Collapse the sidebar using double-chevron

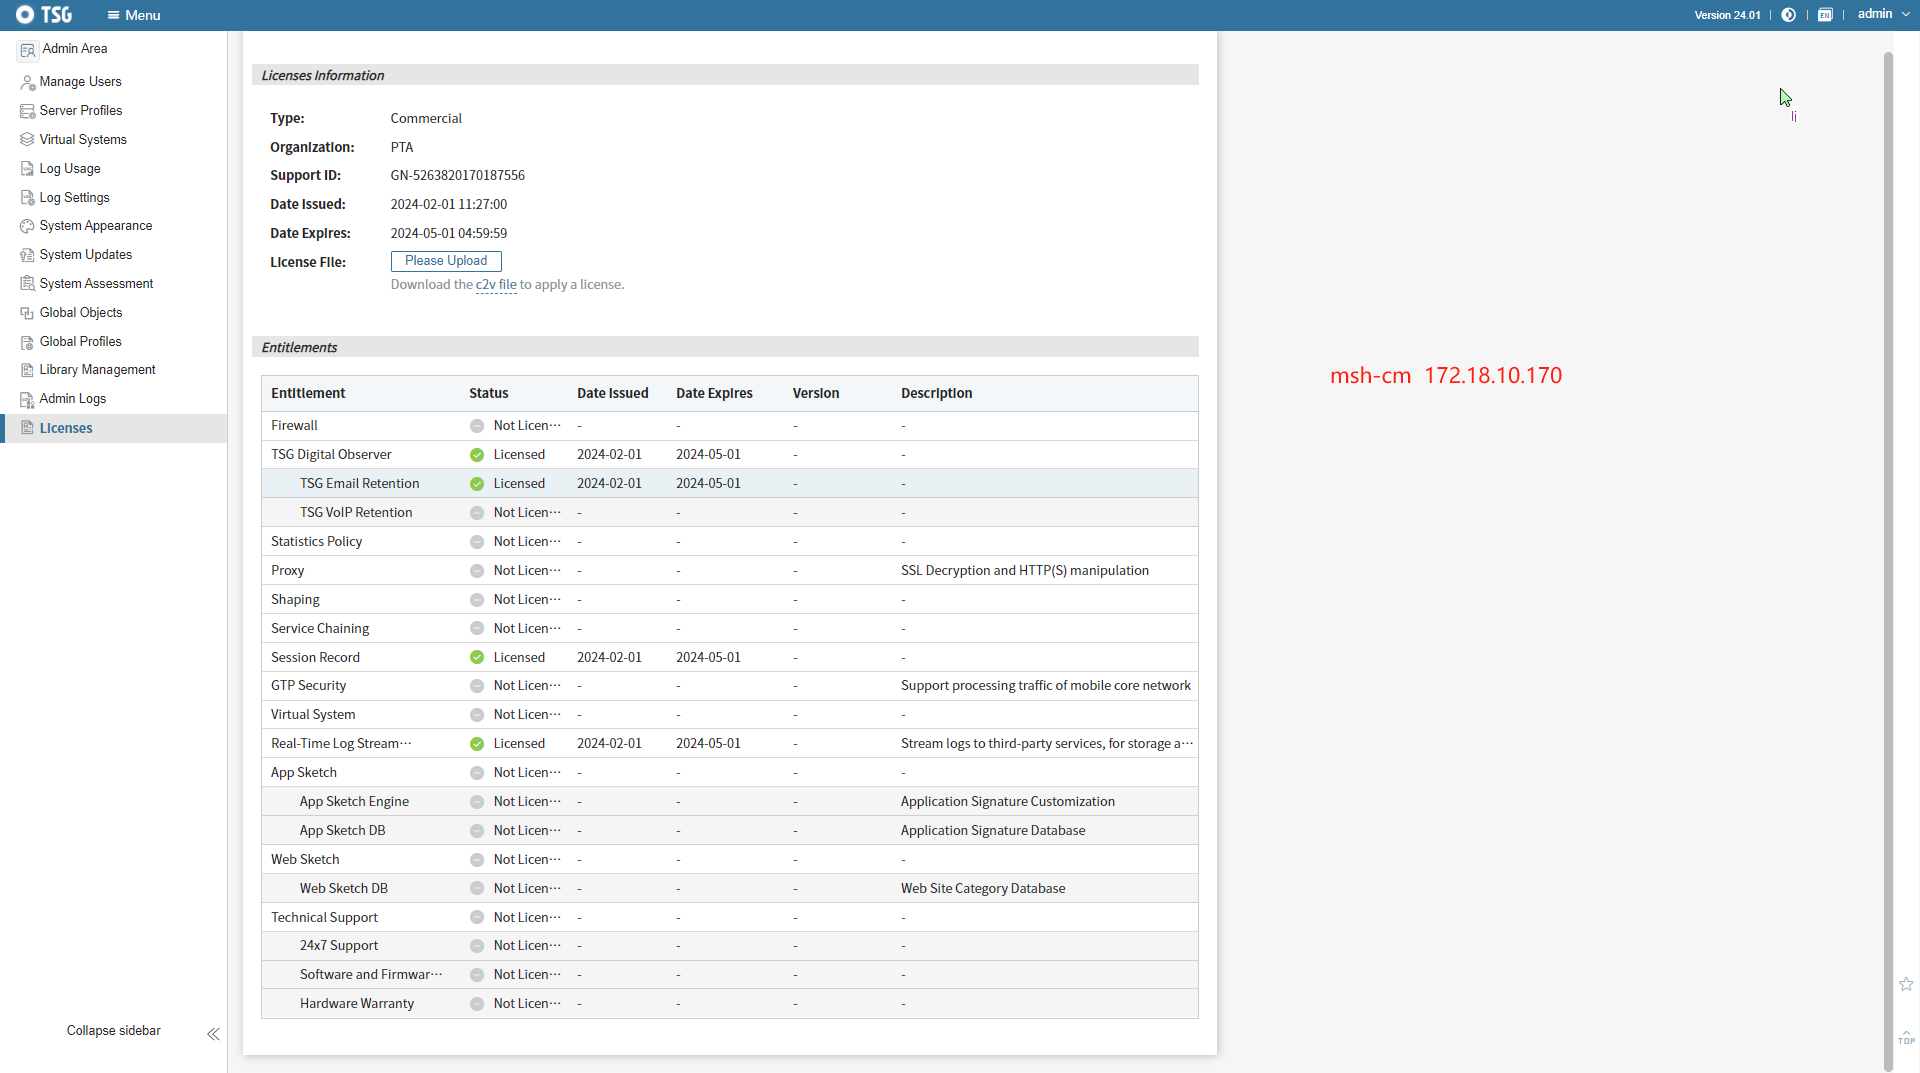click(213, 1034)
